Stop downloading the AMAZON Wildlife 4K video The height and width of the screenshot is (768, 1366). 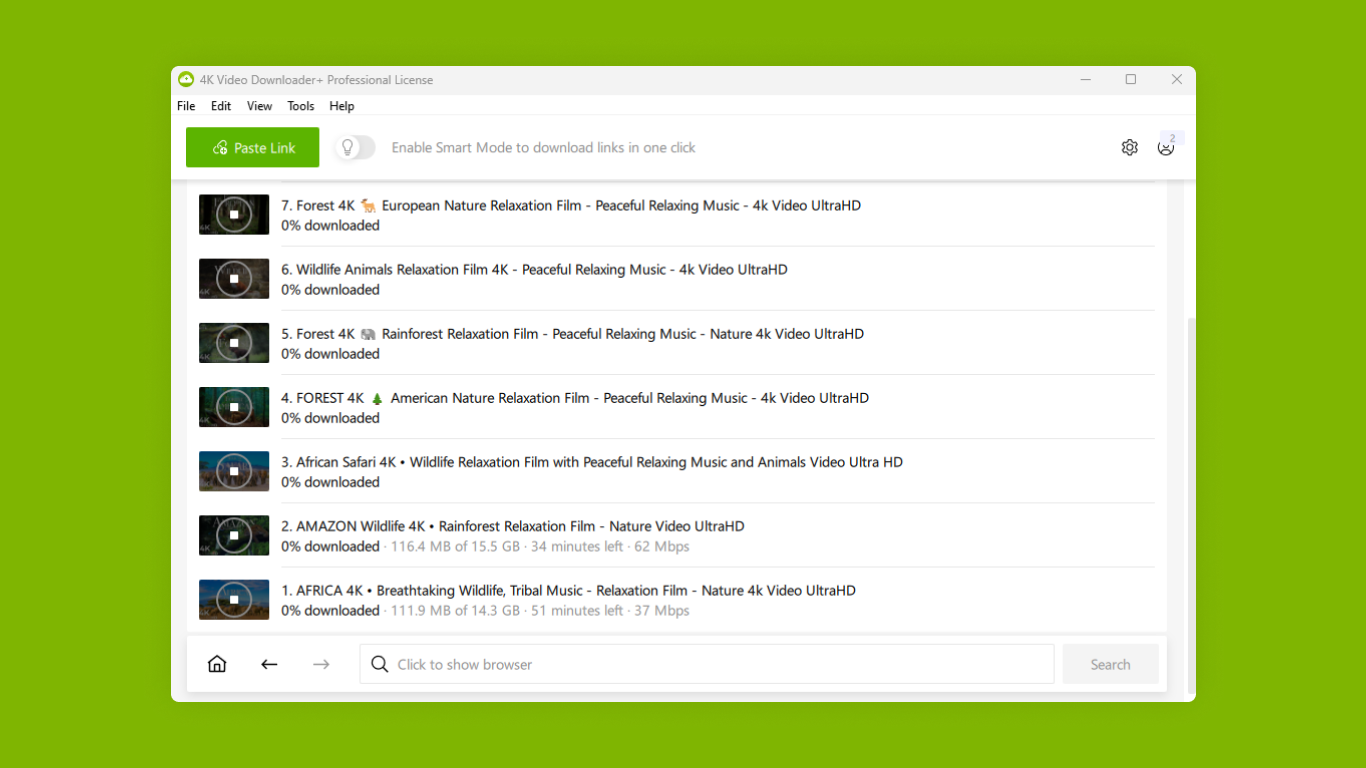click(233, 535)
